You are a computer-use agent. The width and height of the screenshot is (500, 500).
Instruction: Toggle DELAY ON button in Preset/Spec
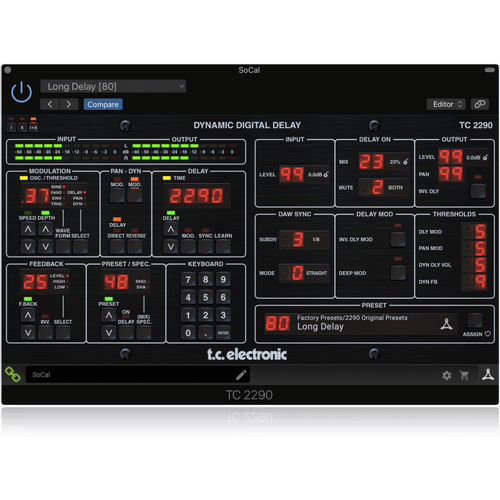coord(126,332)
